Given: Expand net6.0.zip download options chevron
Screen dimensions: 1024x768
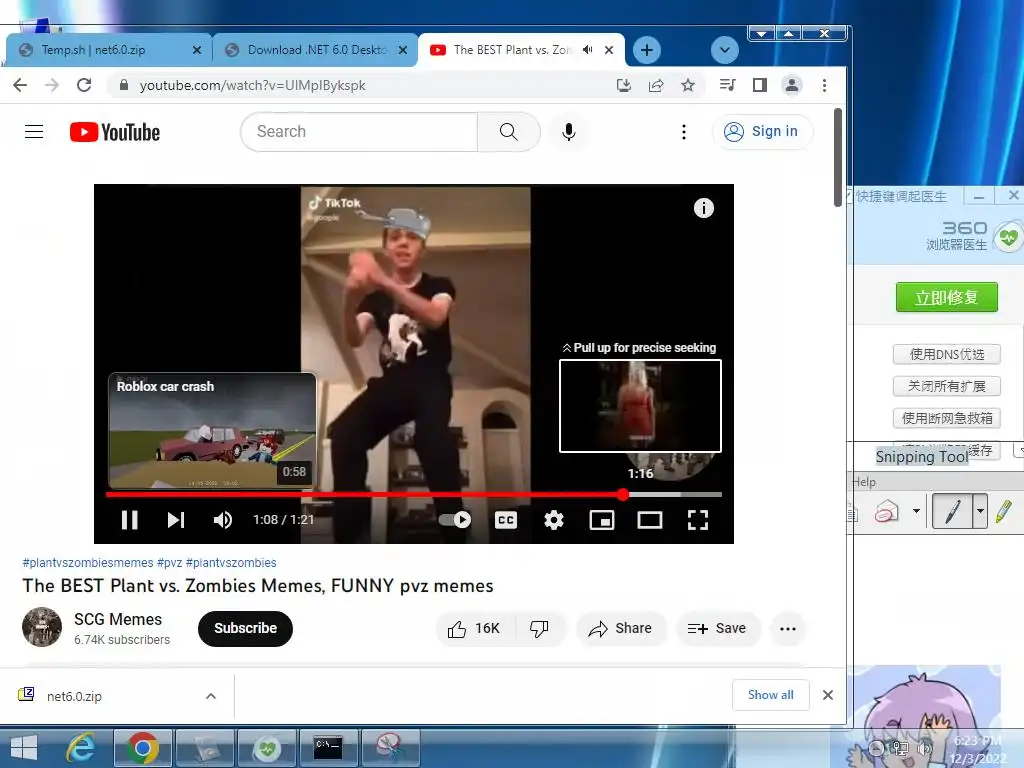Looking at the screenshot, I should click(x=210, y=696).
